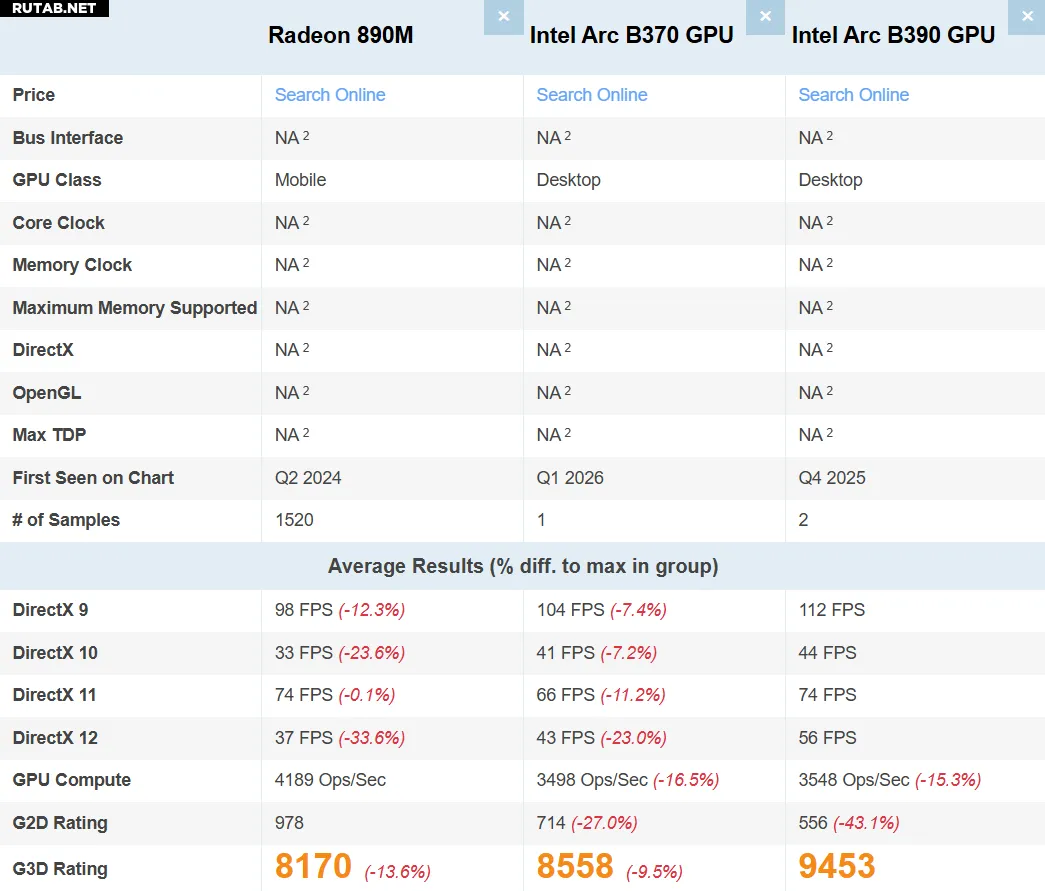Click the RUTAB.NET logo
Viewport: 1045px width, 891px height.
[54, 8]
